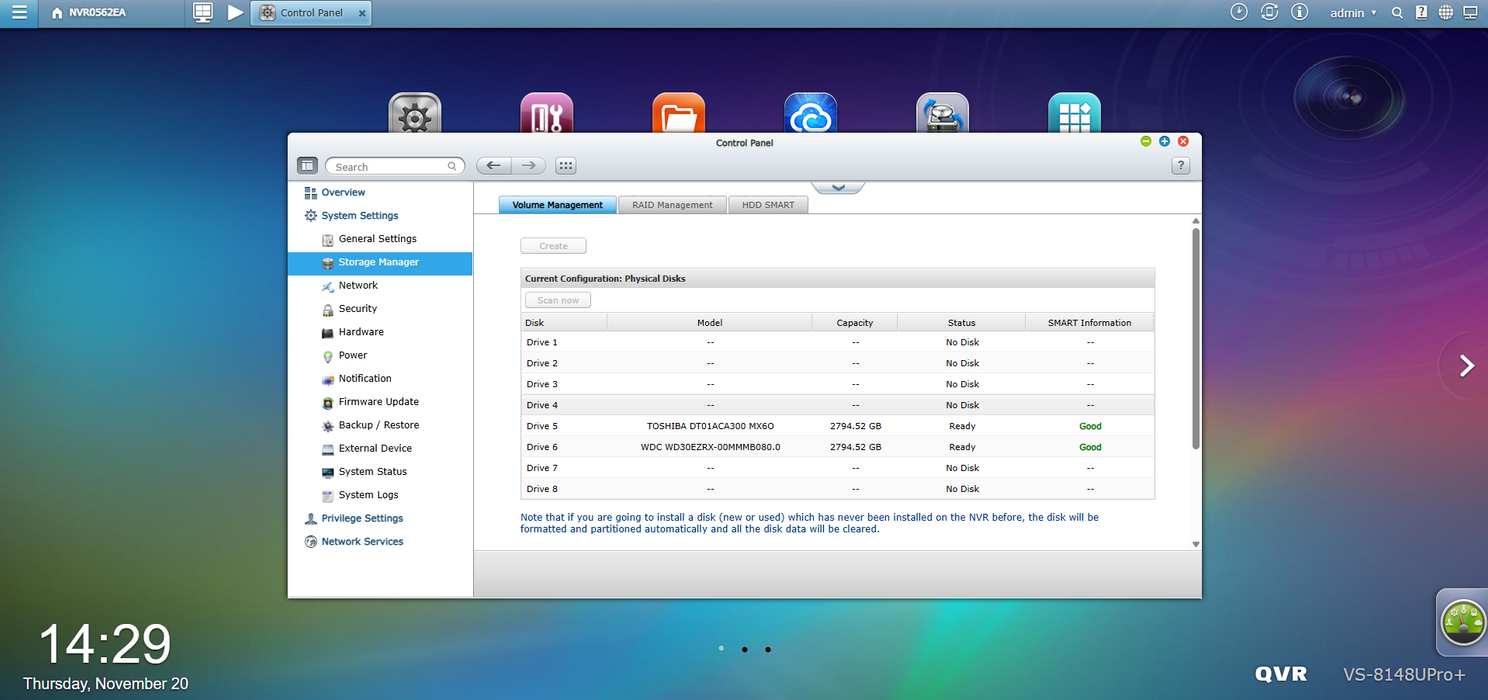Expand the collapsed desktop panel chevron

pyautogui.click(x=838, y=188)
